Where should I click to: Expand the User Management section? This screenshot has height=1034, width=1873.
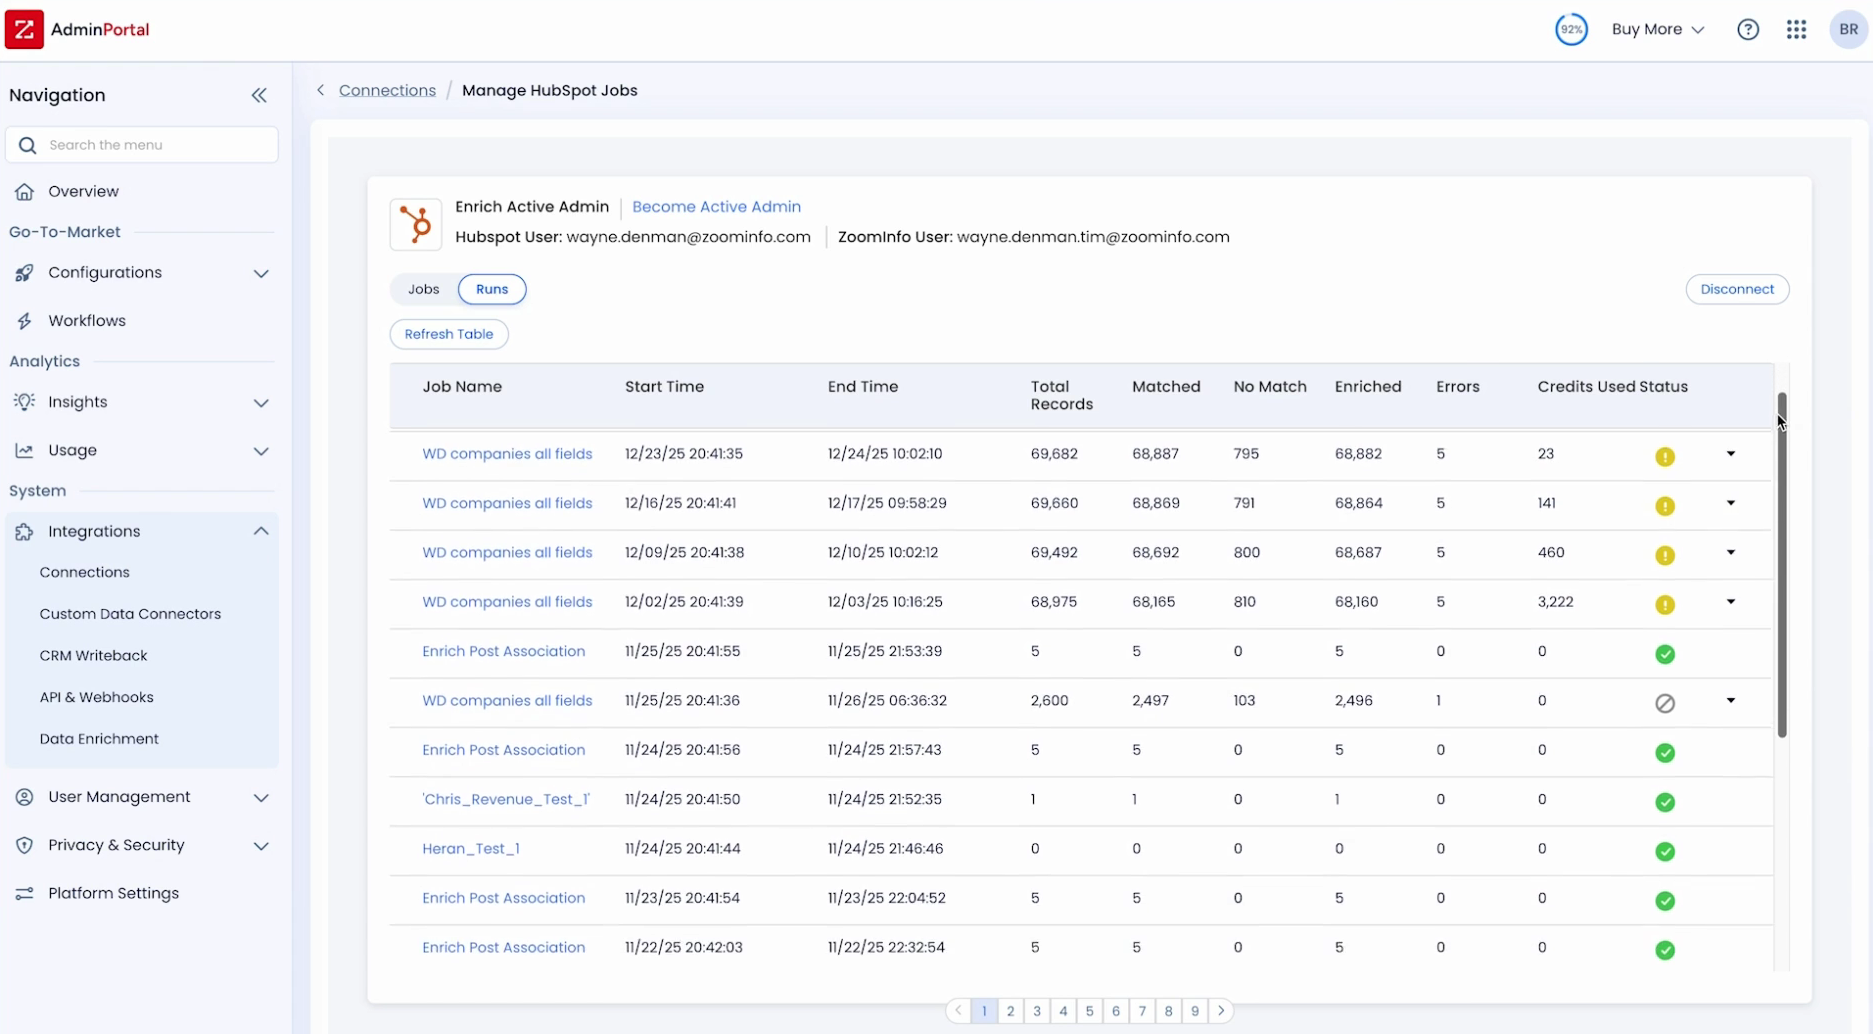261,798
